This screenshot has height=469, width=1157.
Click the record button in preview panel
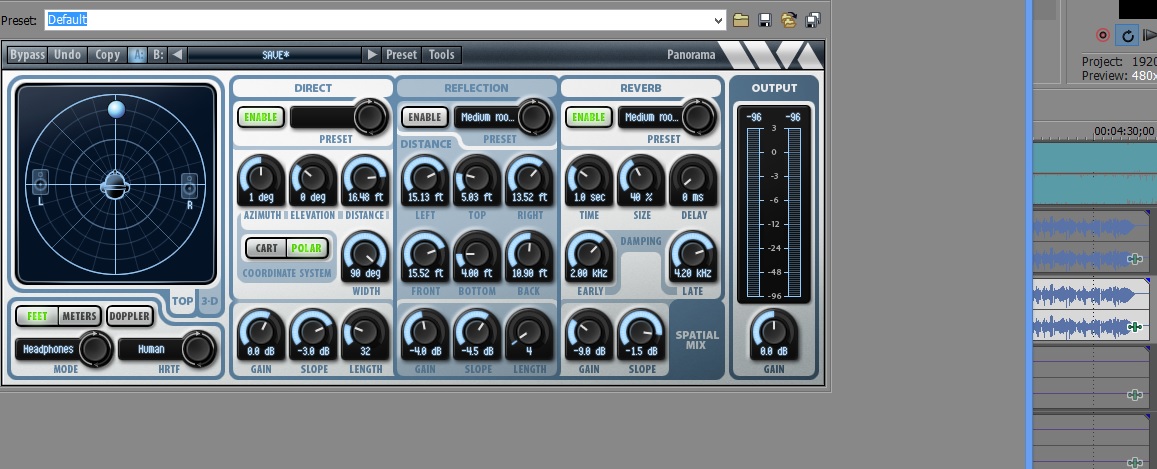tap(1102, 35)
